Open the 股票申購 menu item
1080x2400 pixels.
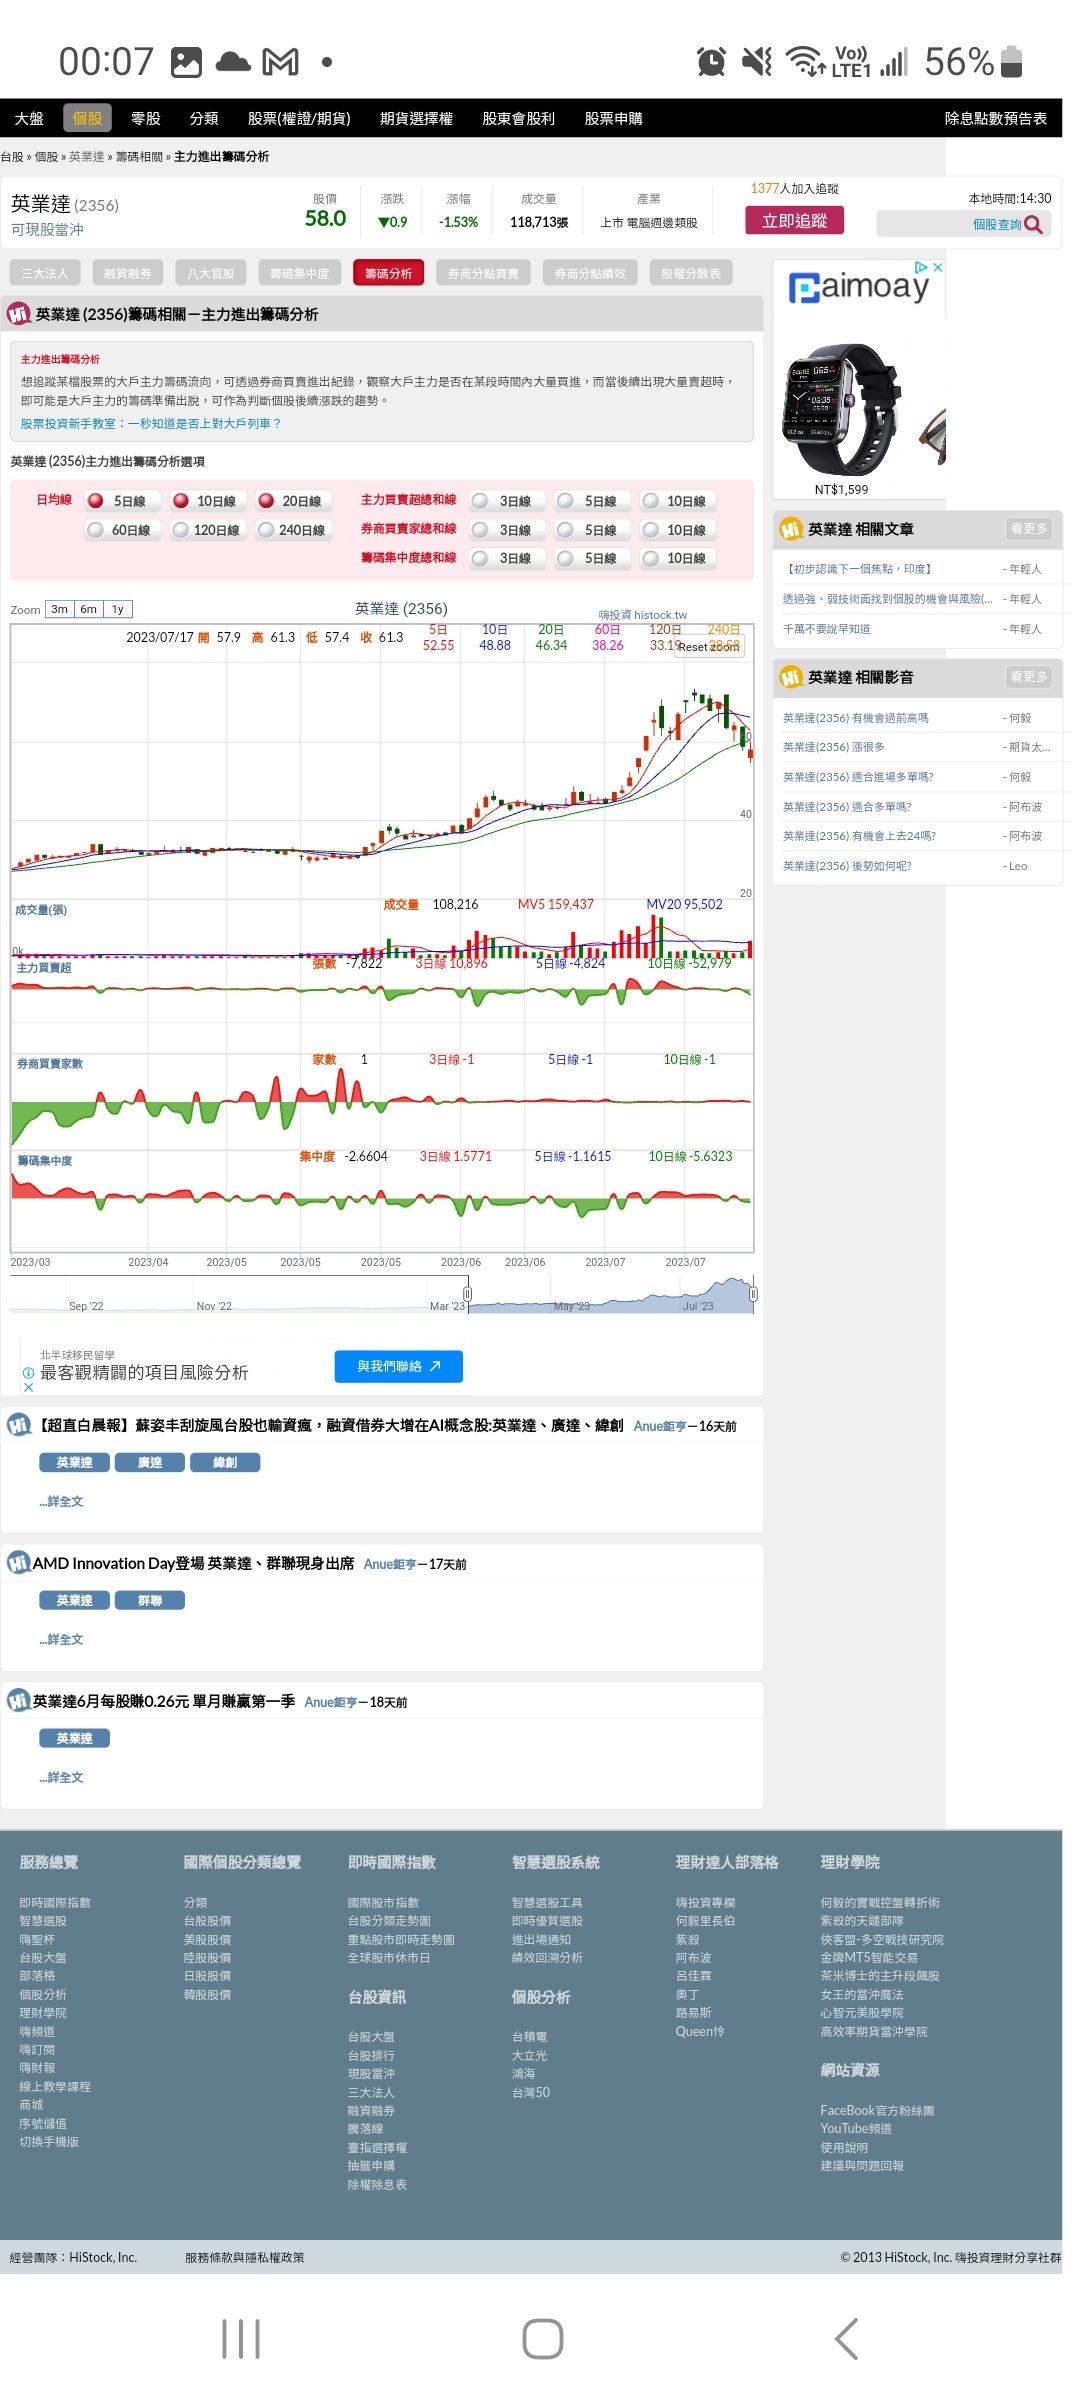pyautogui.click(x=613, y=118)
